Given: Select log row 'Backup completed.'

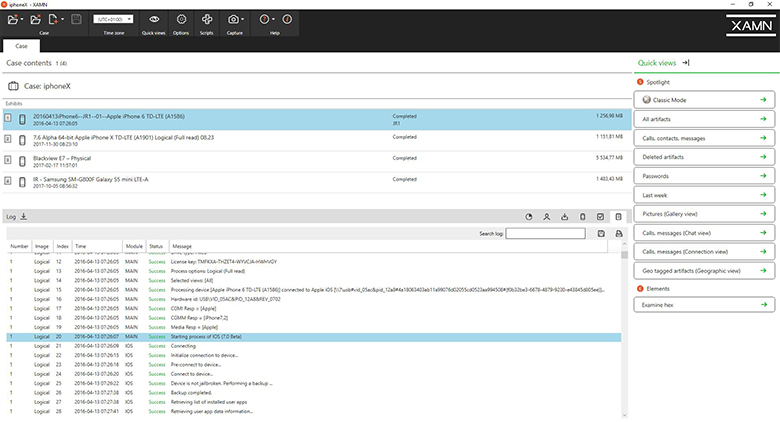Looking at the screenshot, I should click(314, 393).
